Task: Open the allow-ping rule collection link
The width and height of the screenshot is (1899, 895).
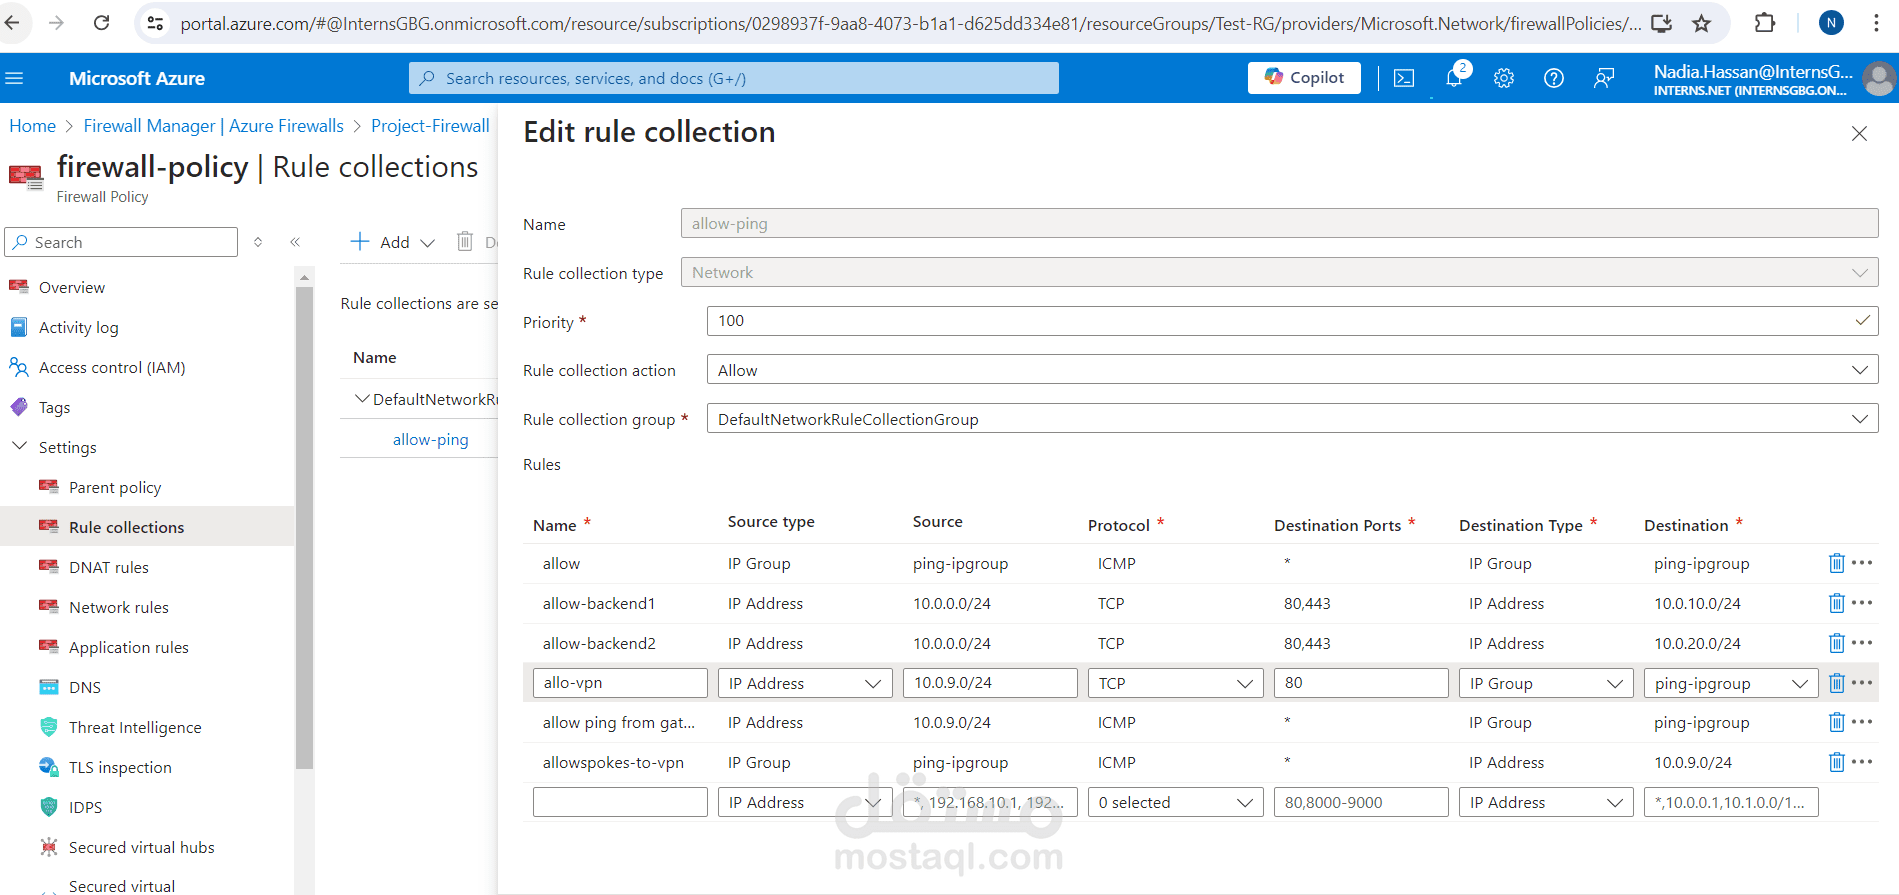Action: point(430,439)
